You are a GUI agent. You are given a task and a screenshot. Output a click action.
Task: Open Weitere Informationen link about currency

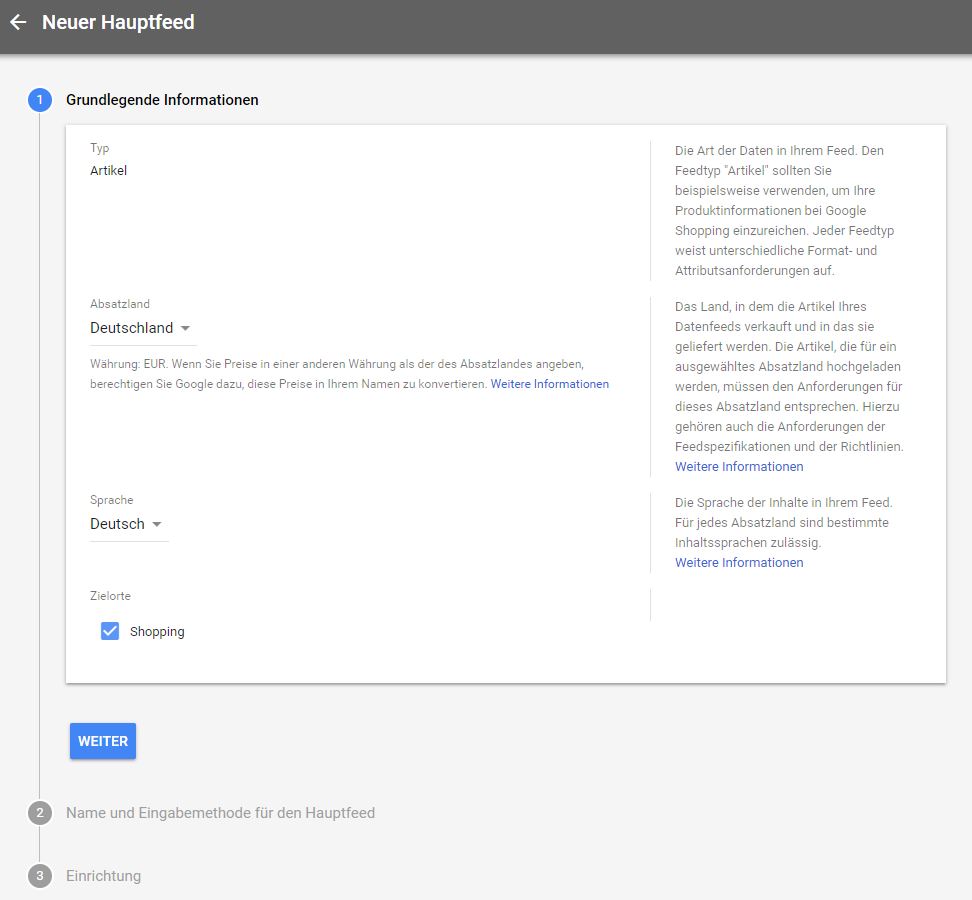pos(549,384)
